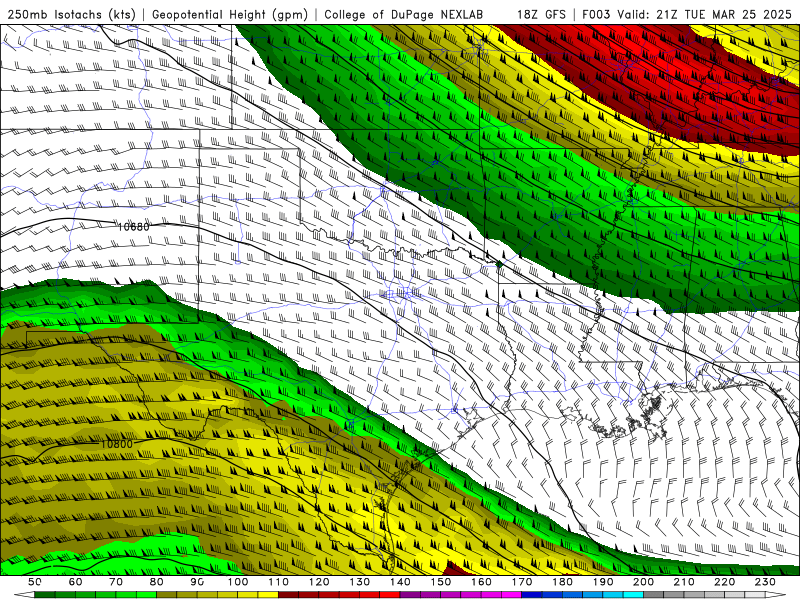Pick the darkest green swatch below 50
The height and width of the screenshot is (600, 800).
pyautogui.click(x=44, y=595)
